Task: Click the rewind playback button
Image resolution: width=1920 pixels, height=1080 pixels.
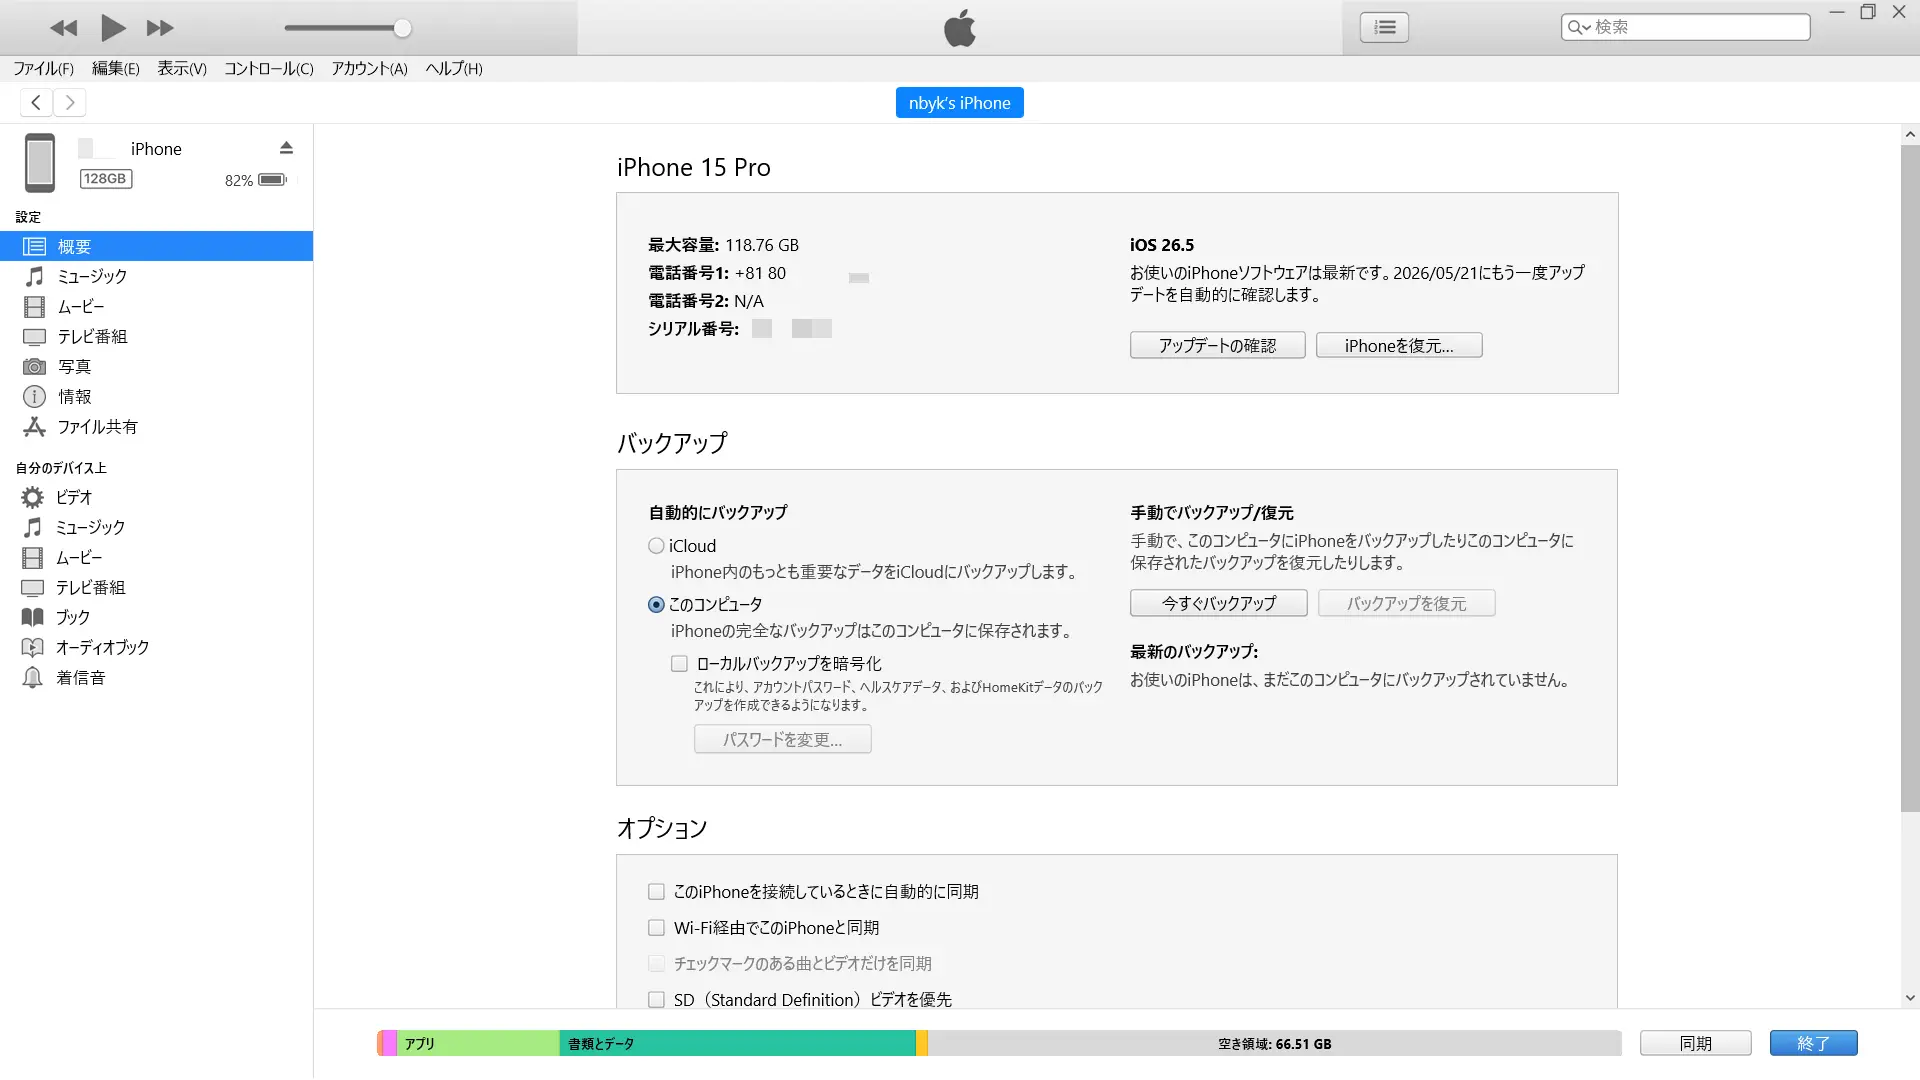Action: pos(63,28)
